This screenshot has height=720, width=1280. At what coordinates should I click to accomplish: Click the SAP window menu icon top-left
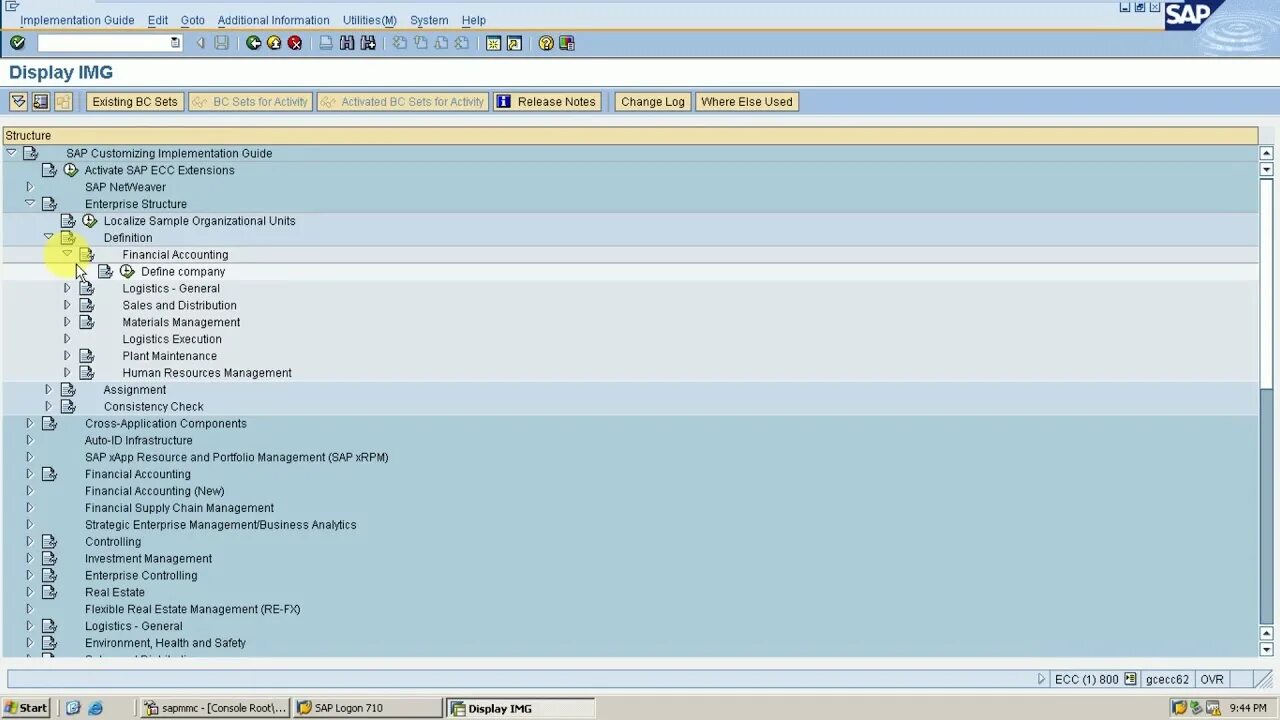click(12, 6)
